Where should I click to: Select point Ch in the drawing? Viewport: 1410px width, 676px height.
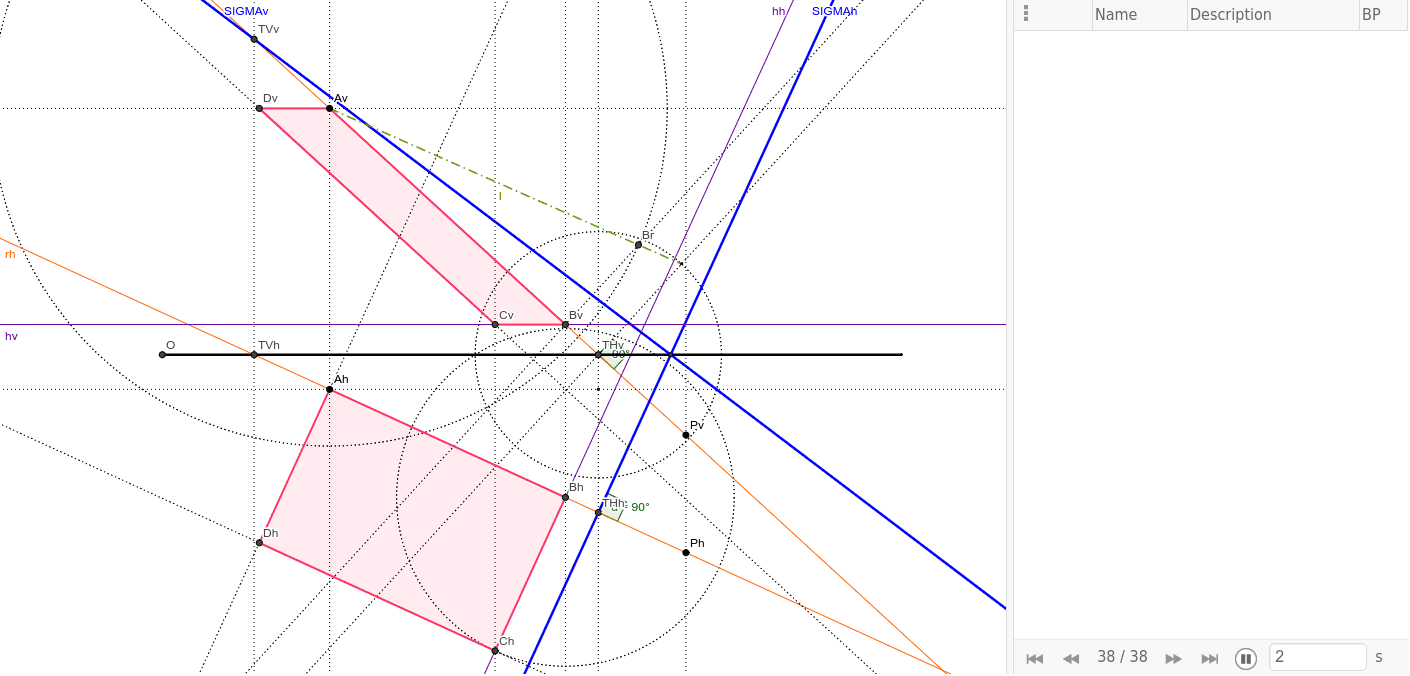pyautogui.click(x=495, y=650)
